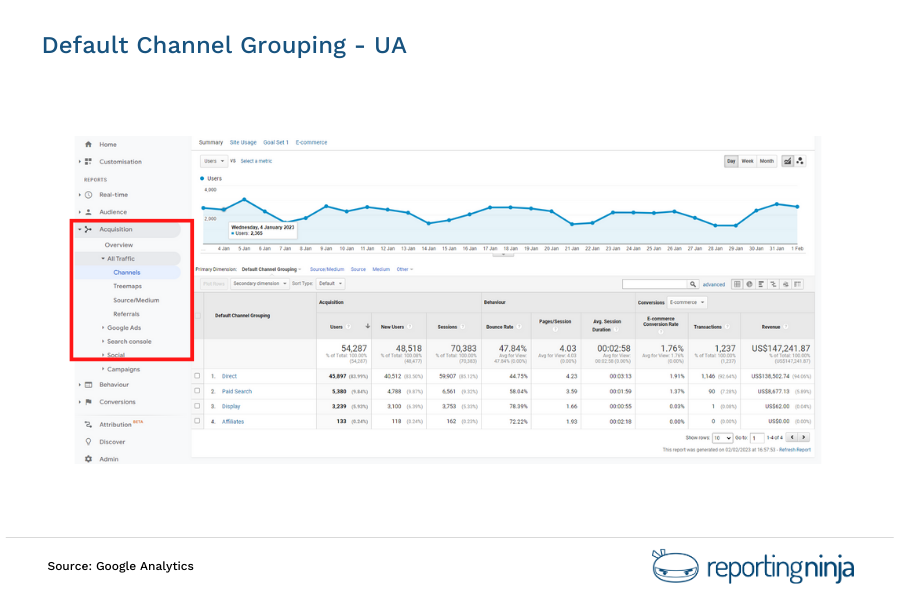Click the Attribution icon

pyautogui.click(x=88, y=424)
